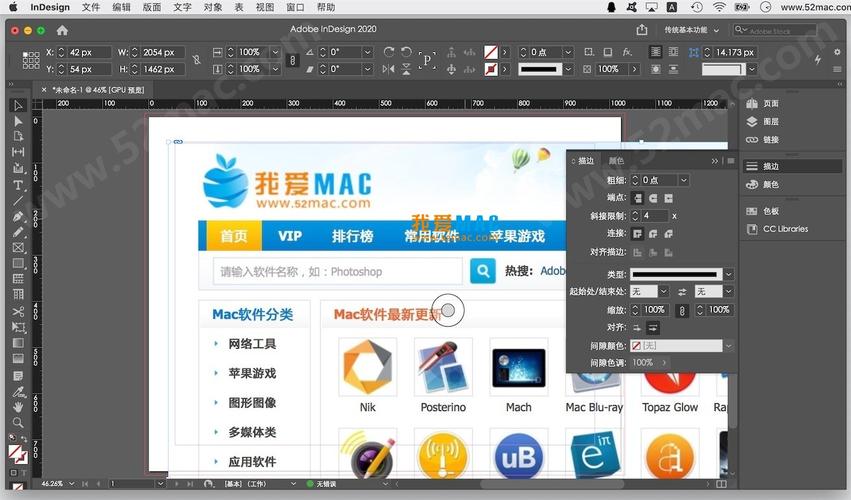Click the stroke color swatch in control bar
Image resolution: width=851 pixels, height=500 pixels.
pos(491,69)
